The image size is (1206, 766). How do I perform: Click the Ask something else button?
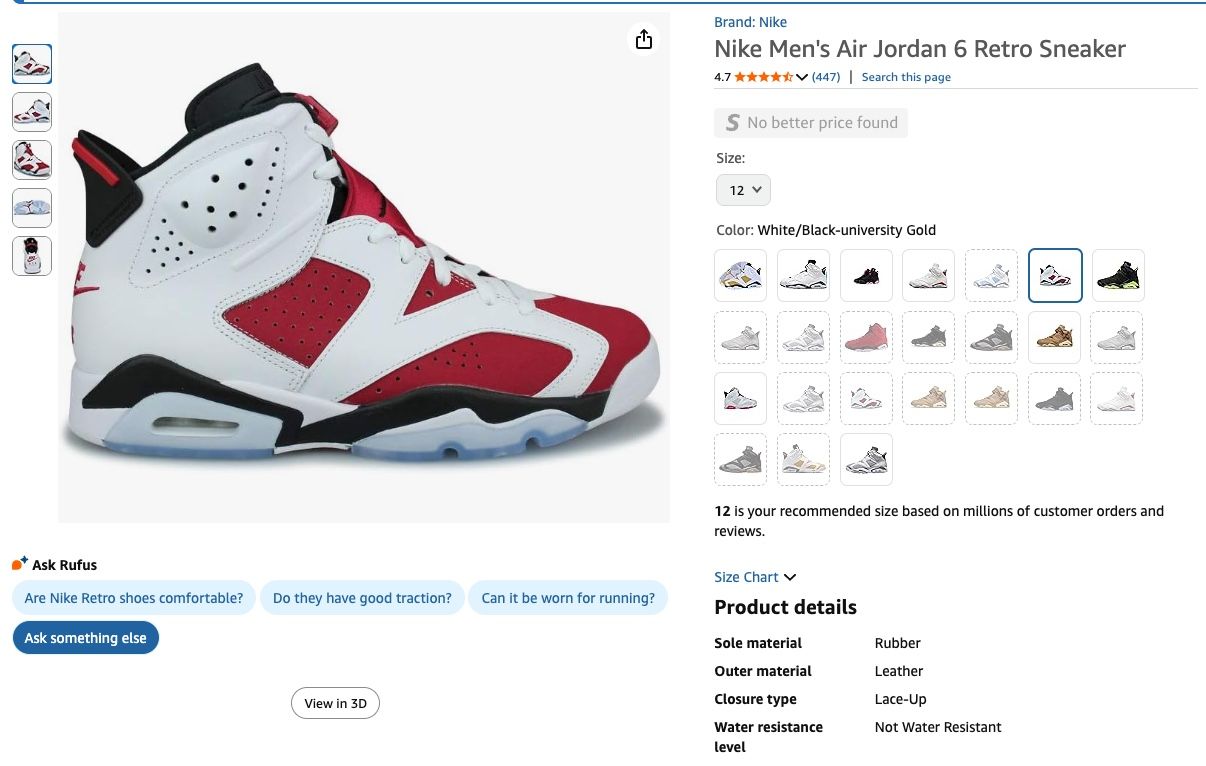(86, 637)
